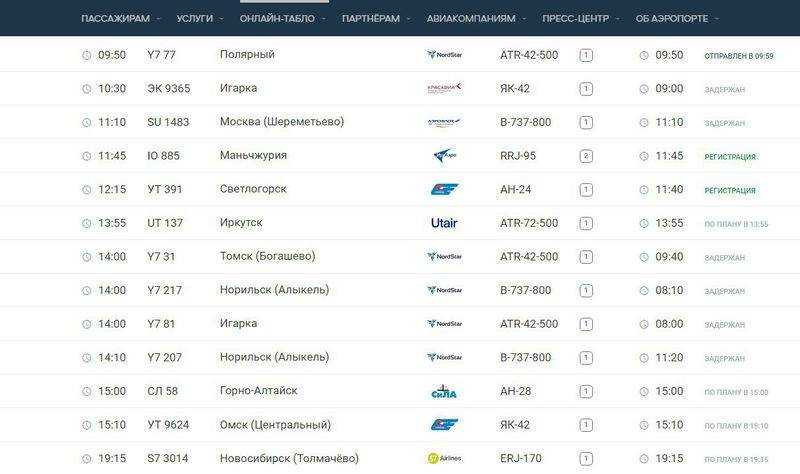
Task: Click the Utair logo in the Иркутск row
Action: click(x=444, y=223)
